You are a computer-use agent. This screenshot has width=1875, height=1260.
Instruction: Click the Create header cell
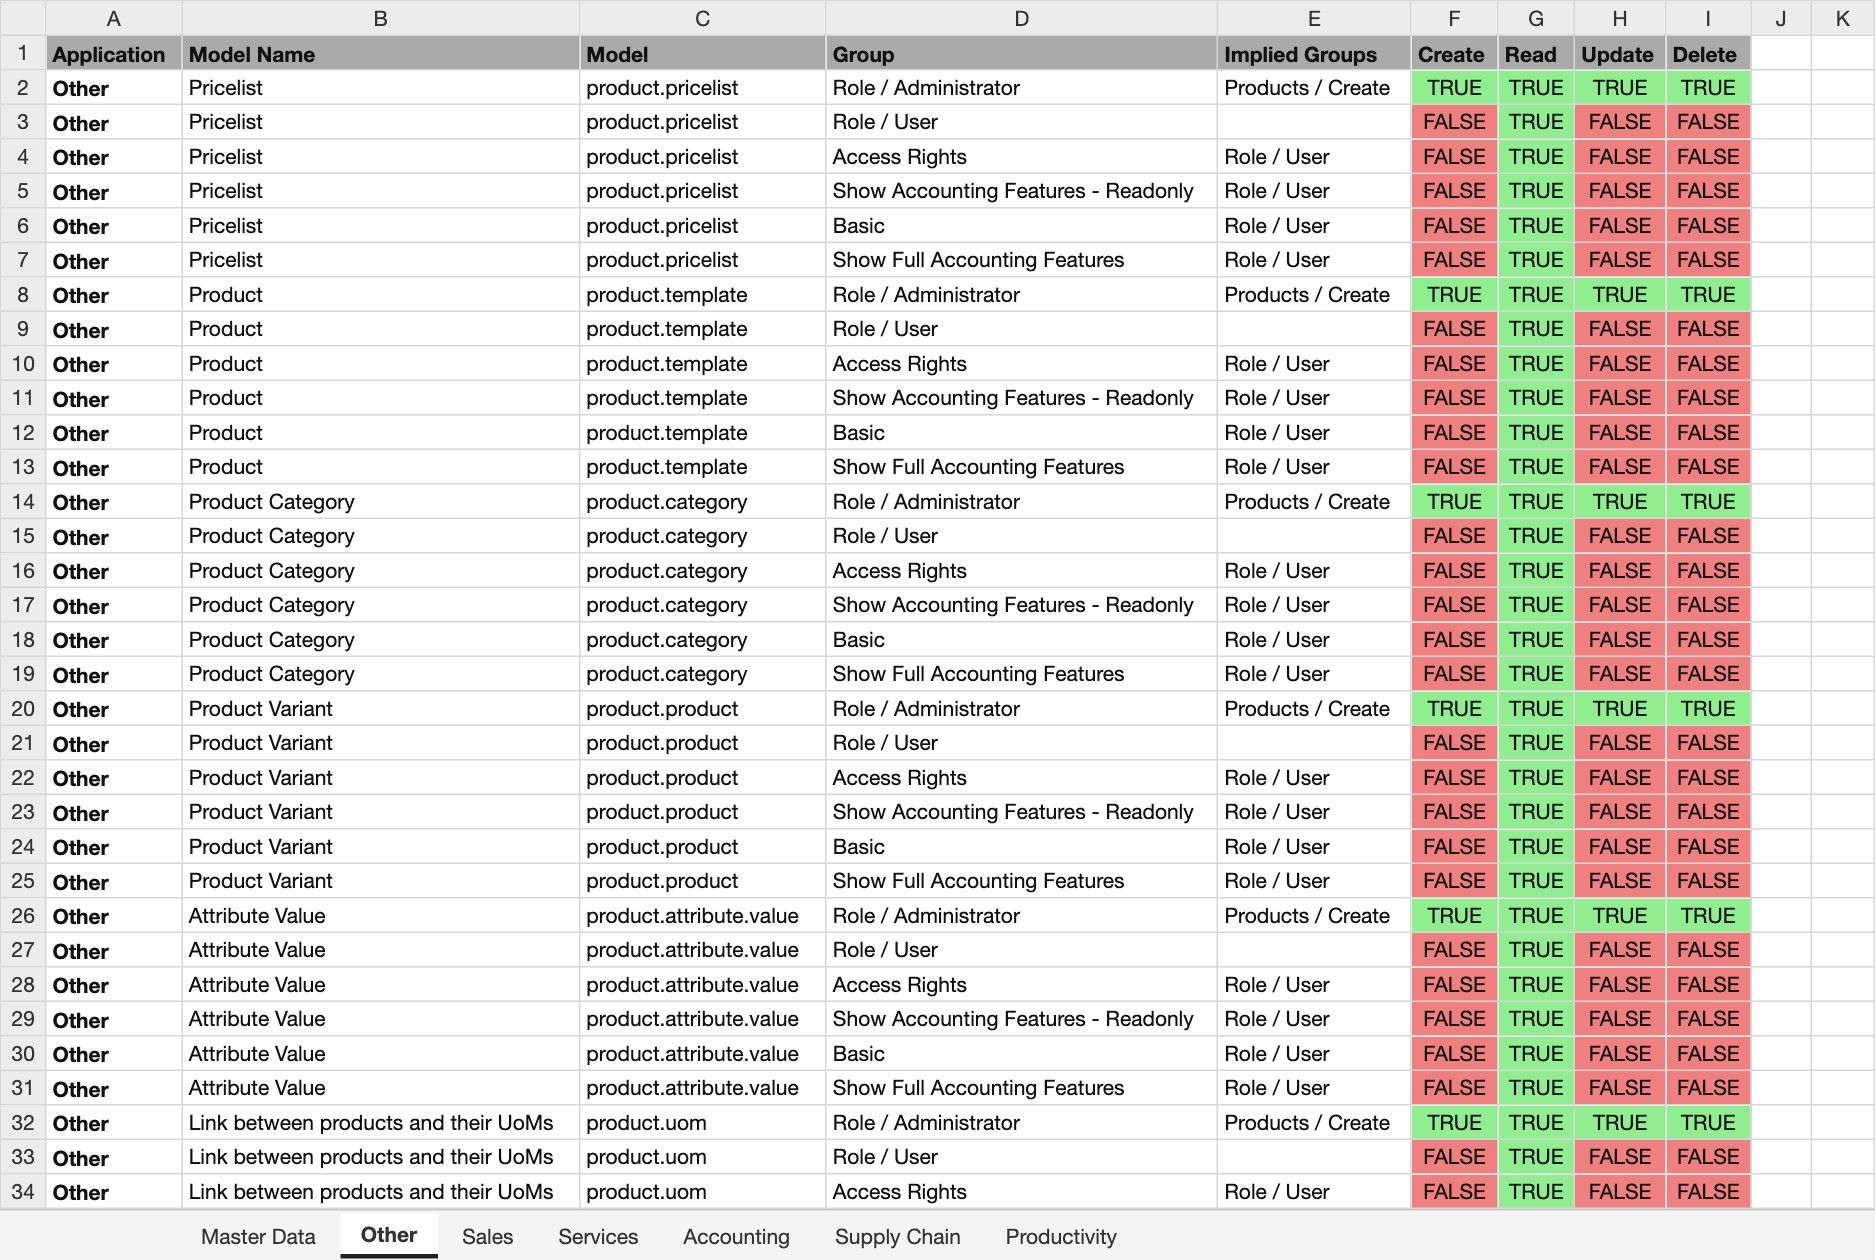(1454, 54)
